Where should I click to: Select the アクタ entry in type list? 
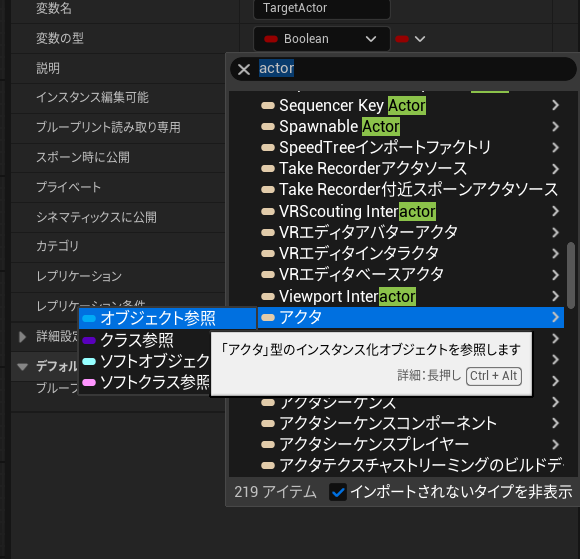411,317
